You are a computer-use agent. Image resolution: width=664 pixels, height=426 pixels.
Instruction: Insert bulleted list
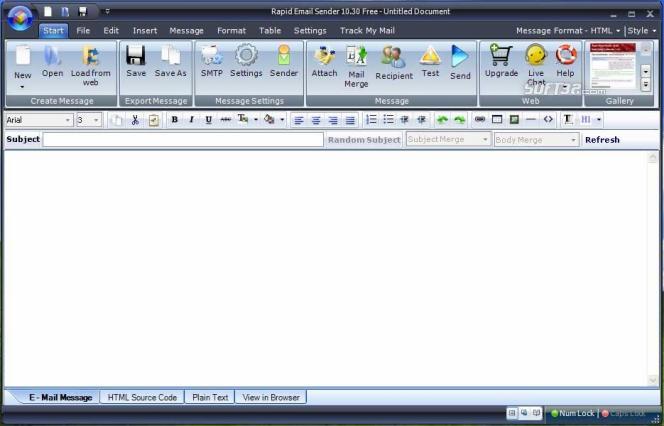point(388,120)
